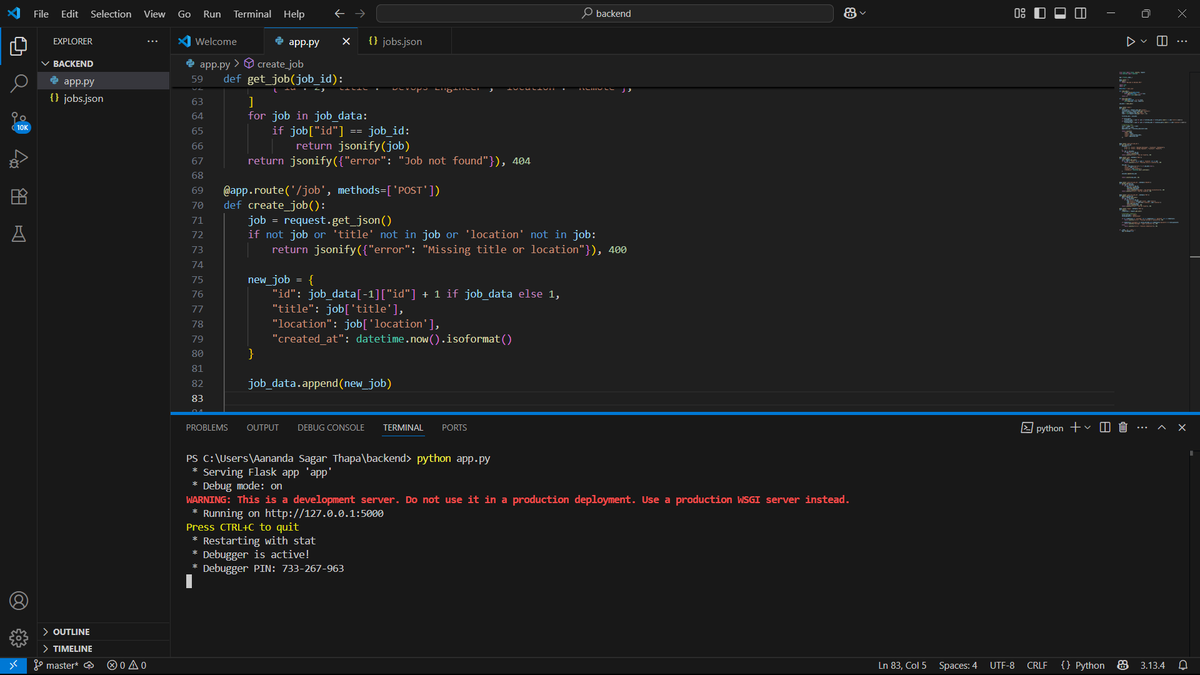Viewport: 1200px width, 675px height.
Task: Open the Run and Debug view
Action: point(18,159)
